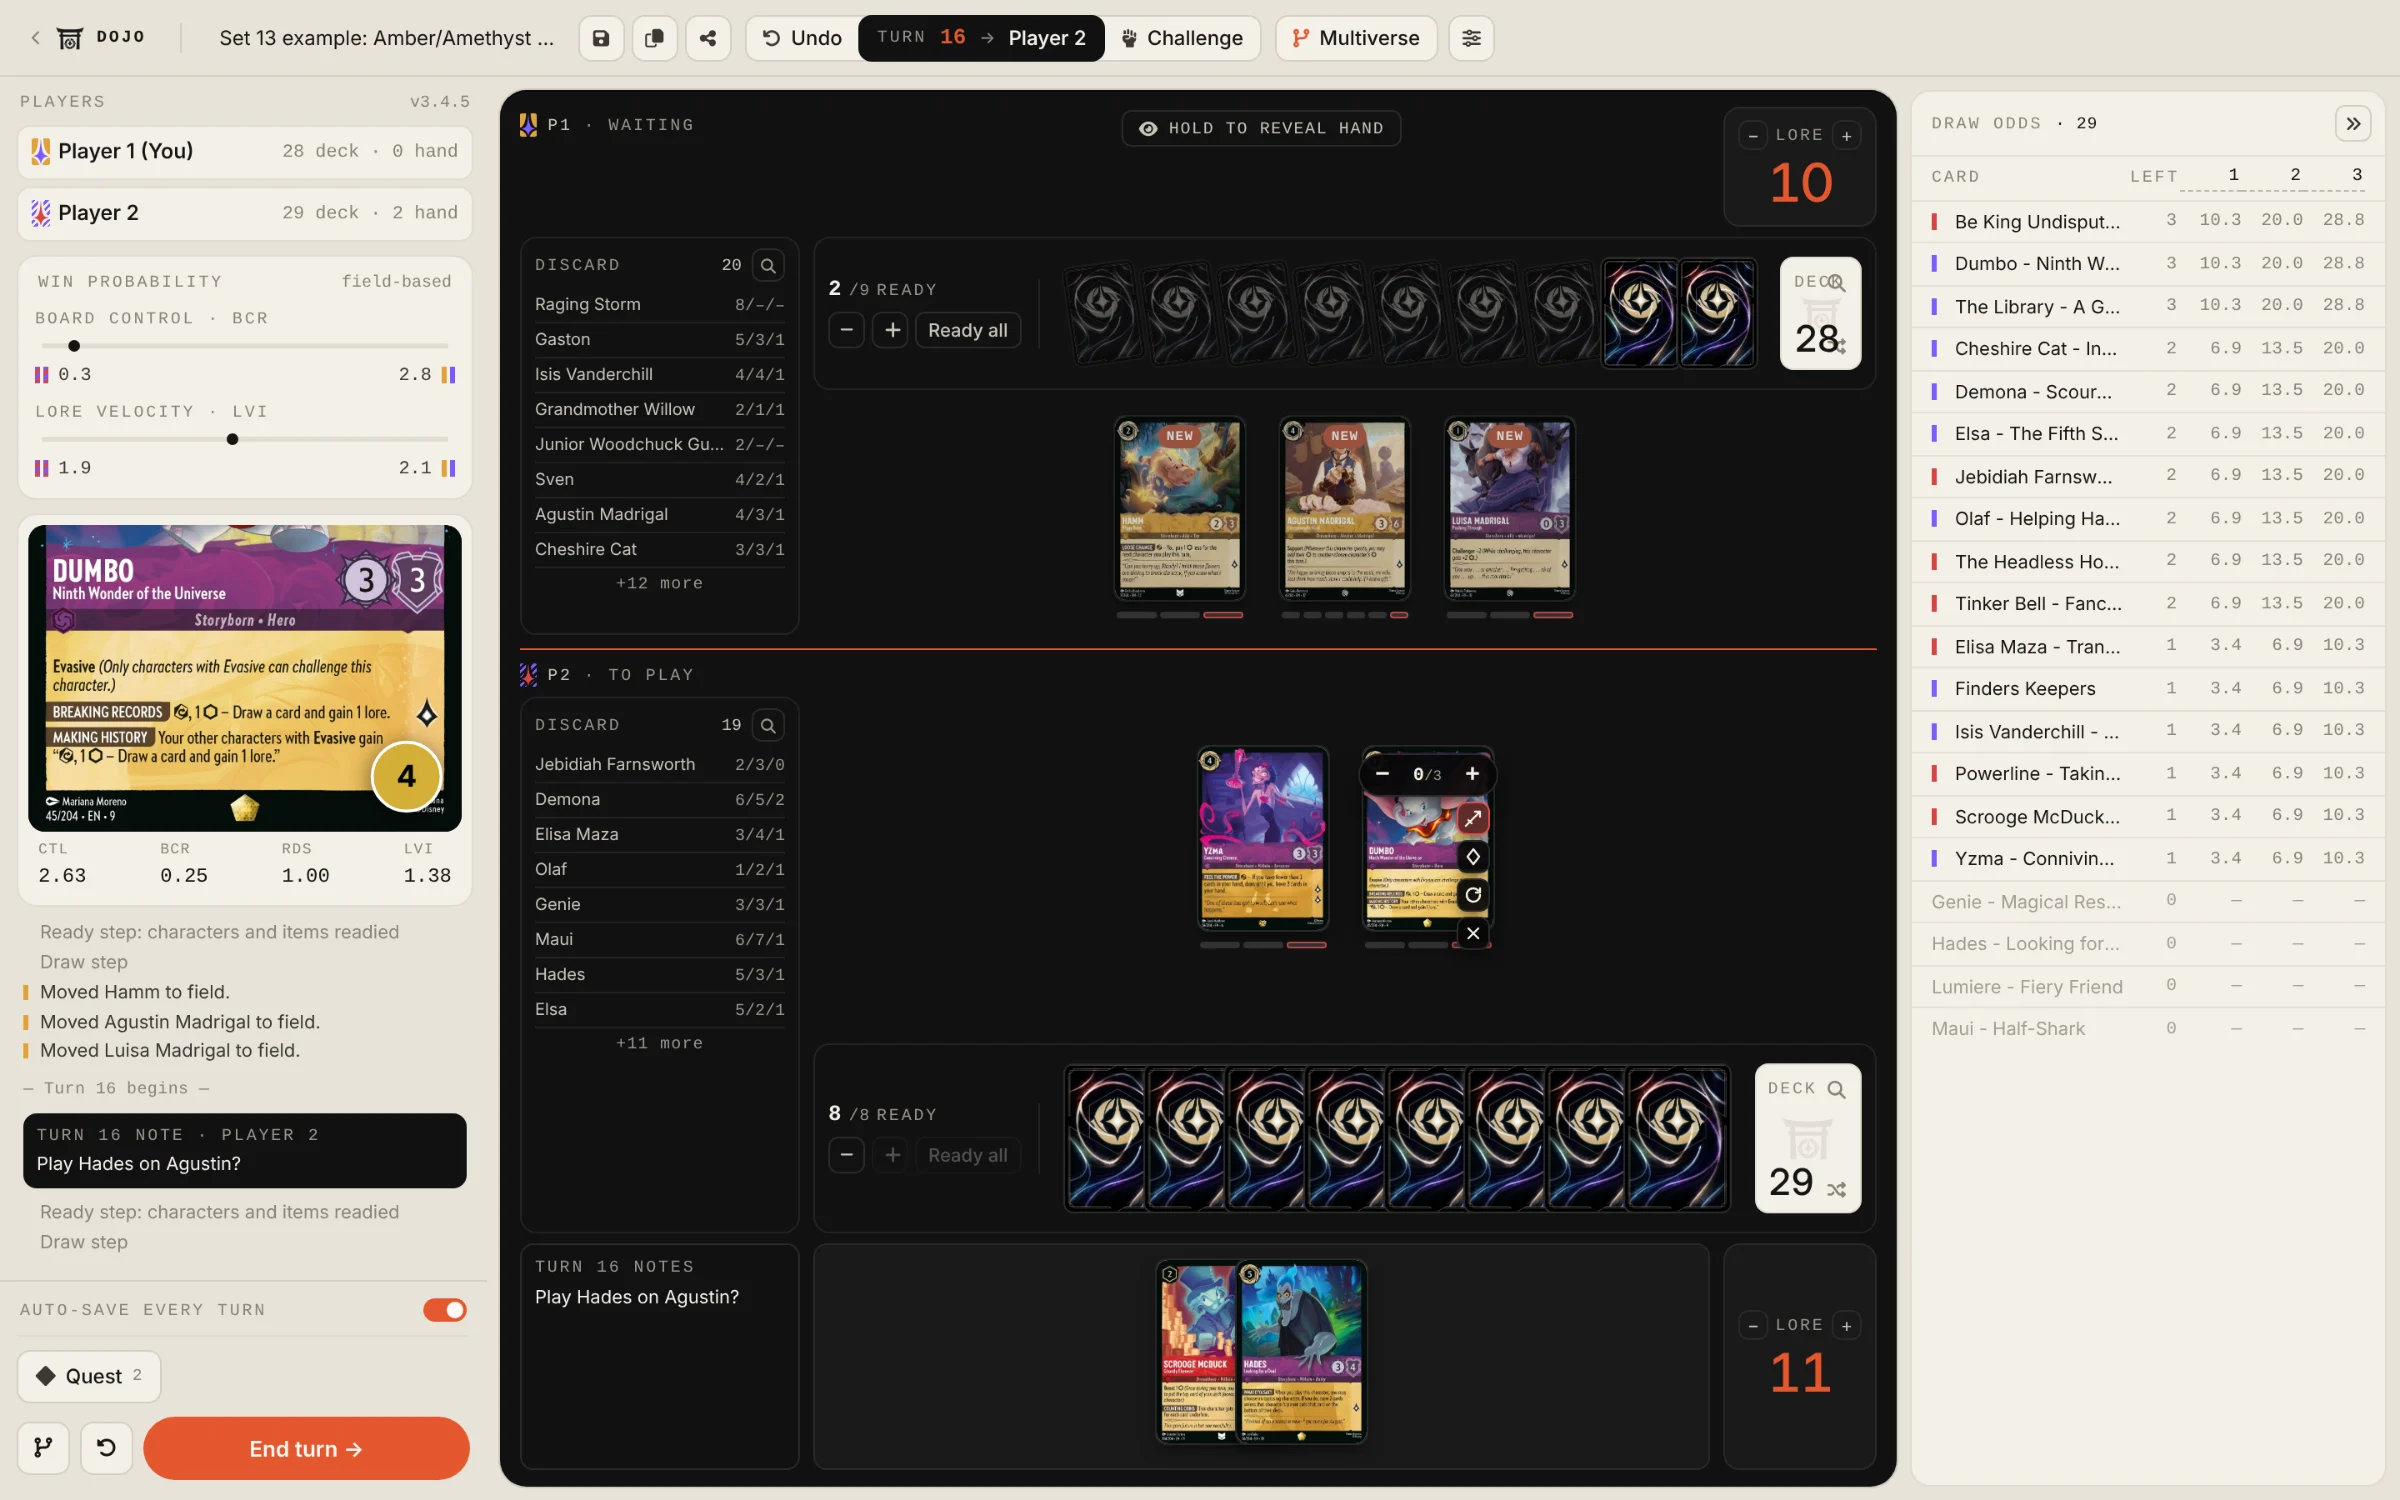Select Yzma - Connivin... draw odds row

coord(2148,859)
